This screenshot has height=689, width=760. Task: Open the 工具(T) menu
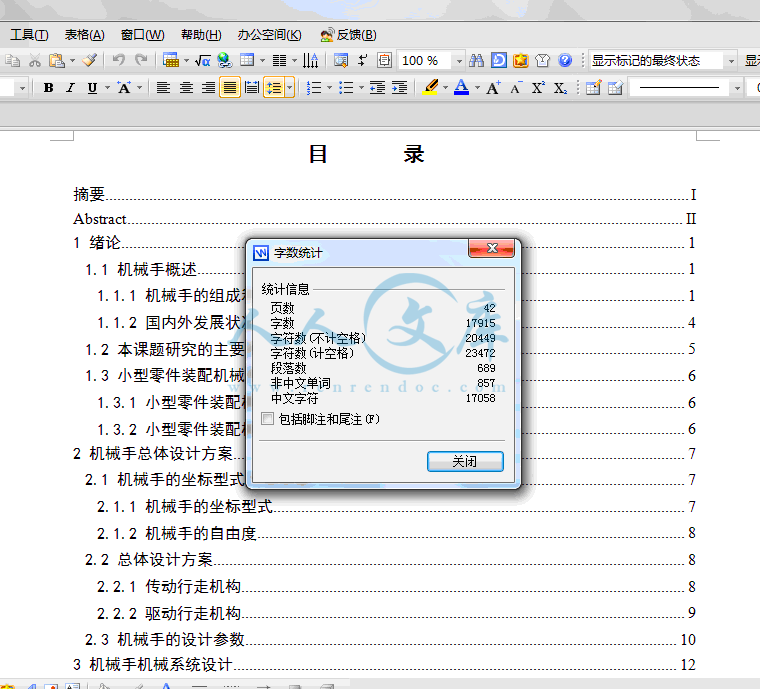pyautogui.click(x=30, y=35)
